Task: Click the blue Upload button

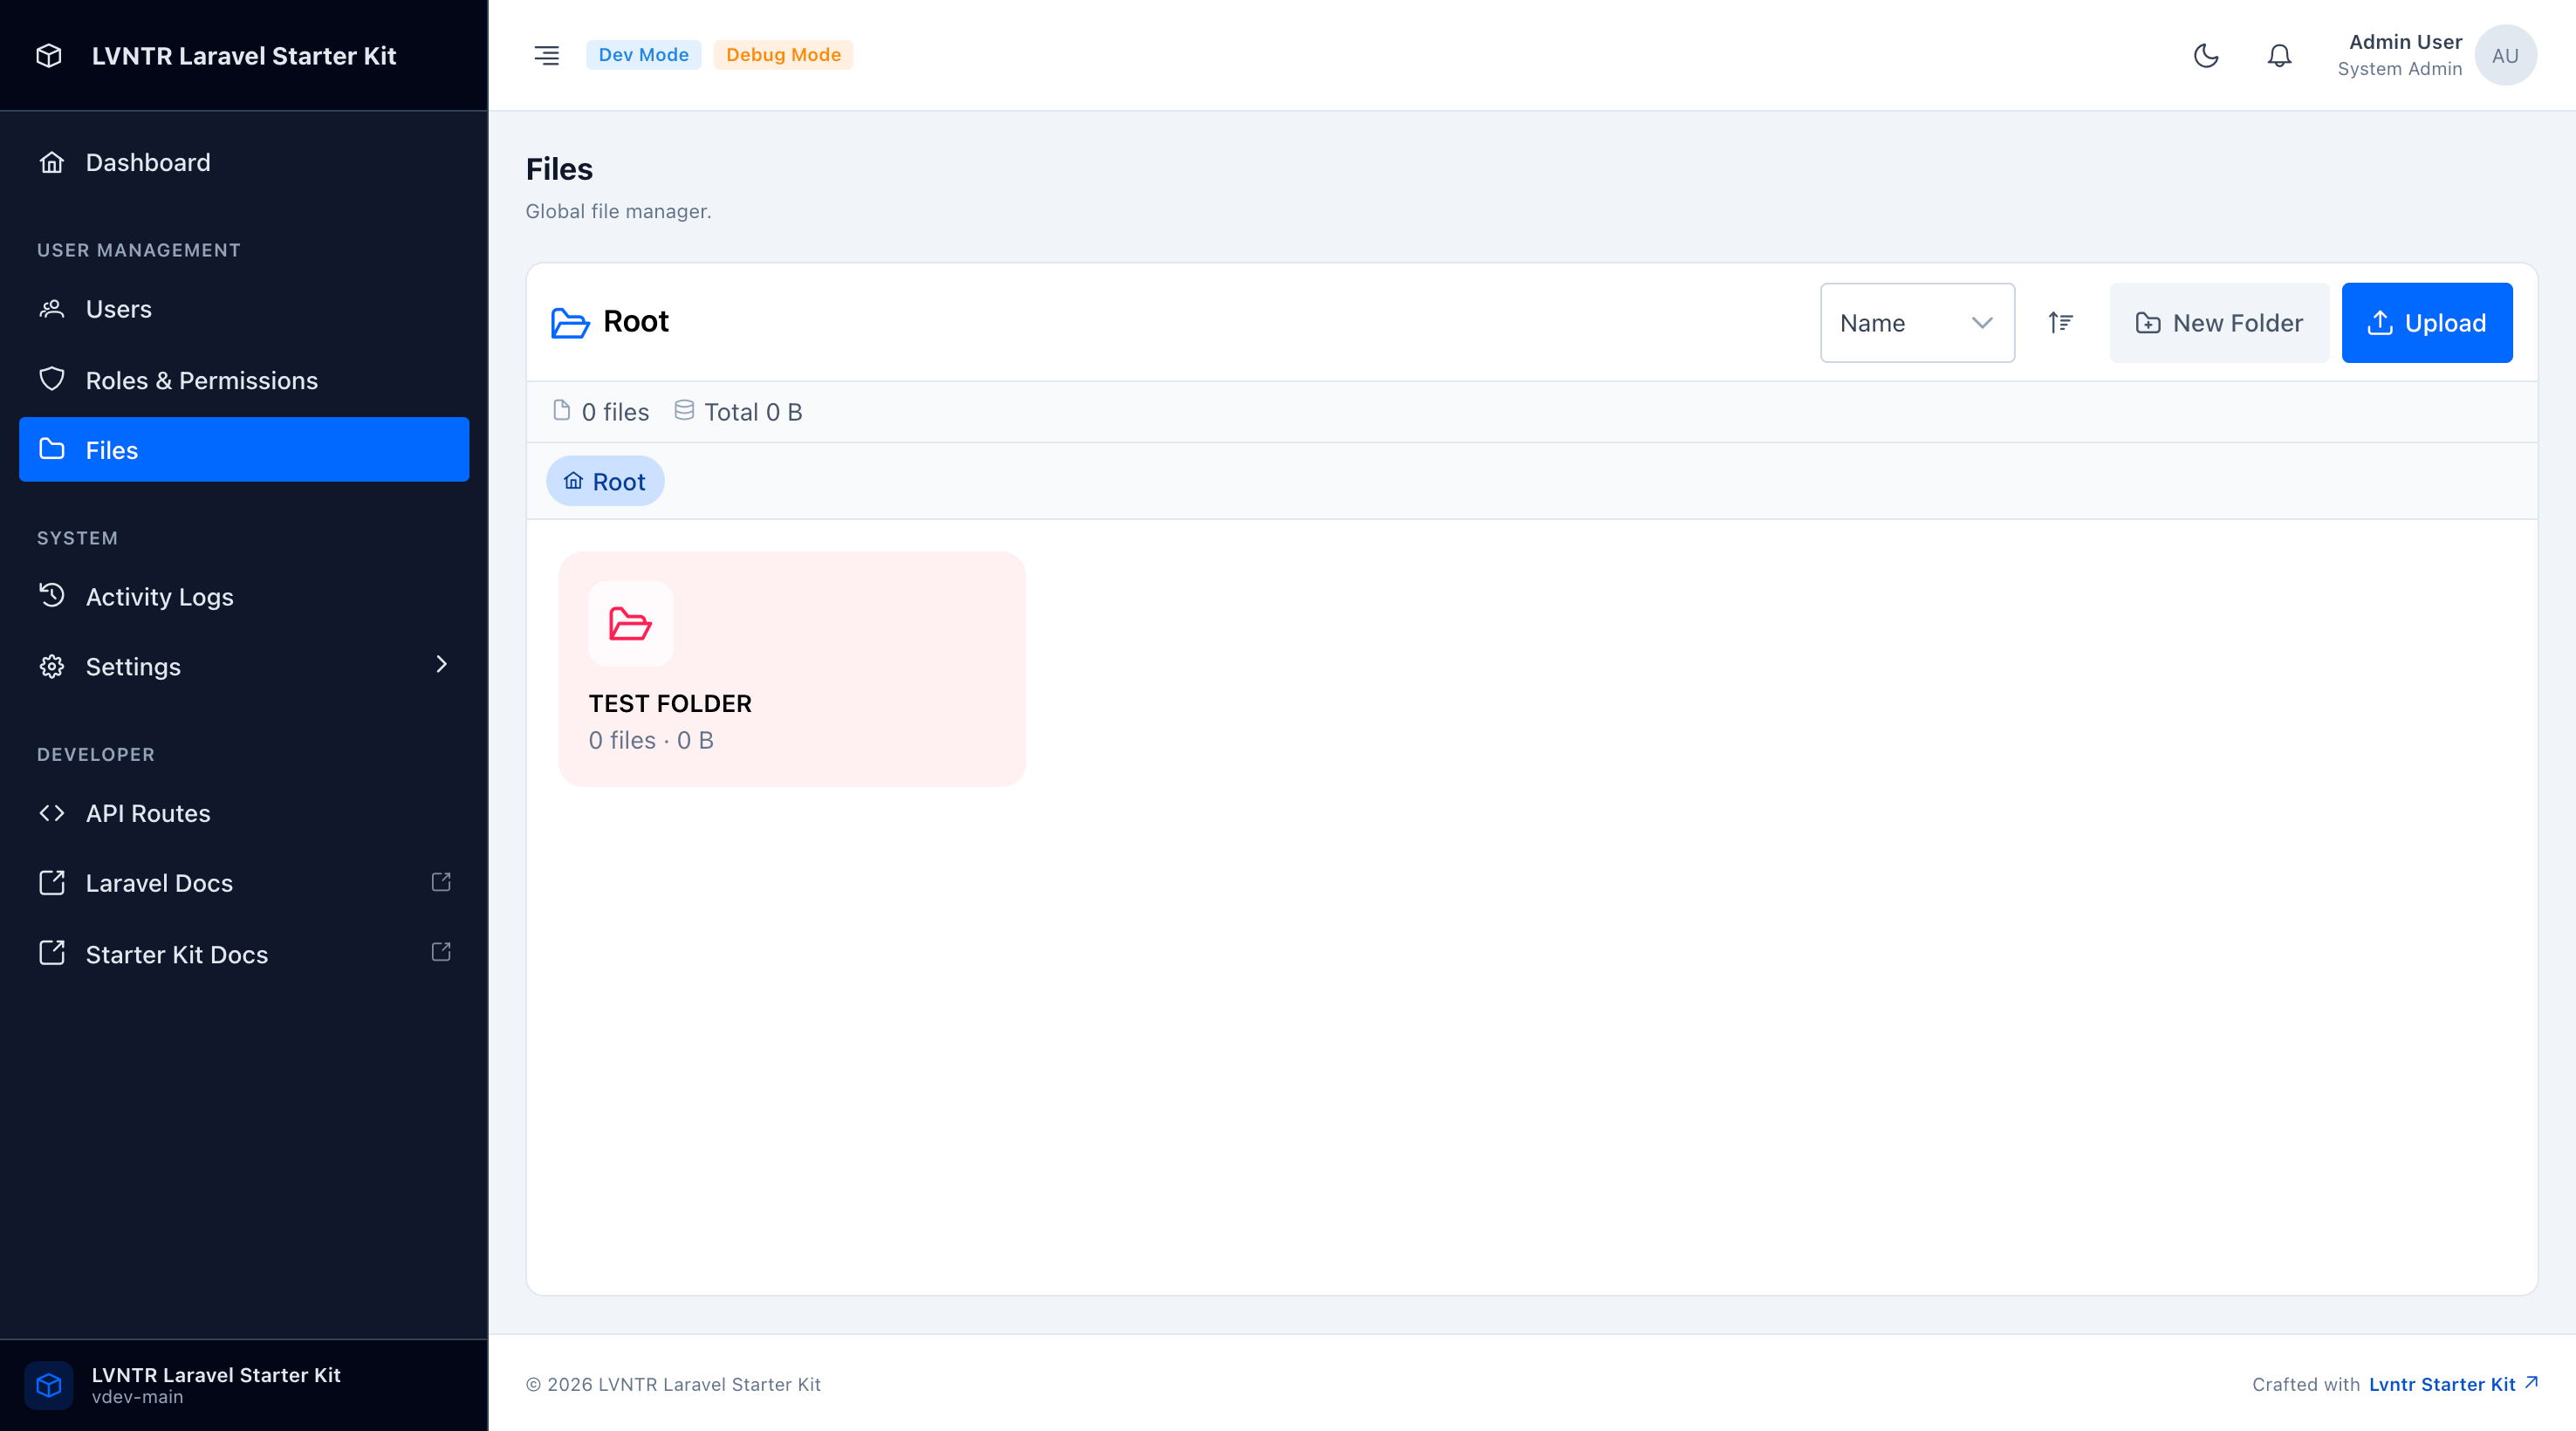Action: 2426,322
